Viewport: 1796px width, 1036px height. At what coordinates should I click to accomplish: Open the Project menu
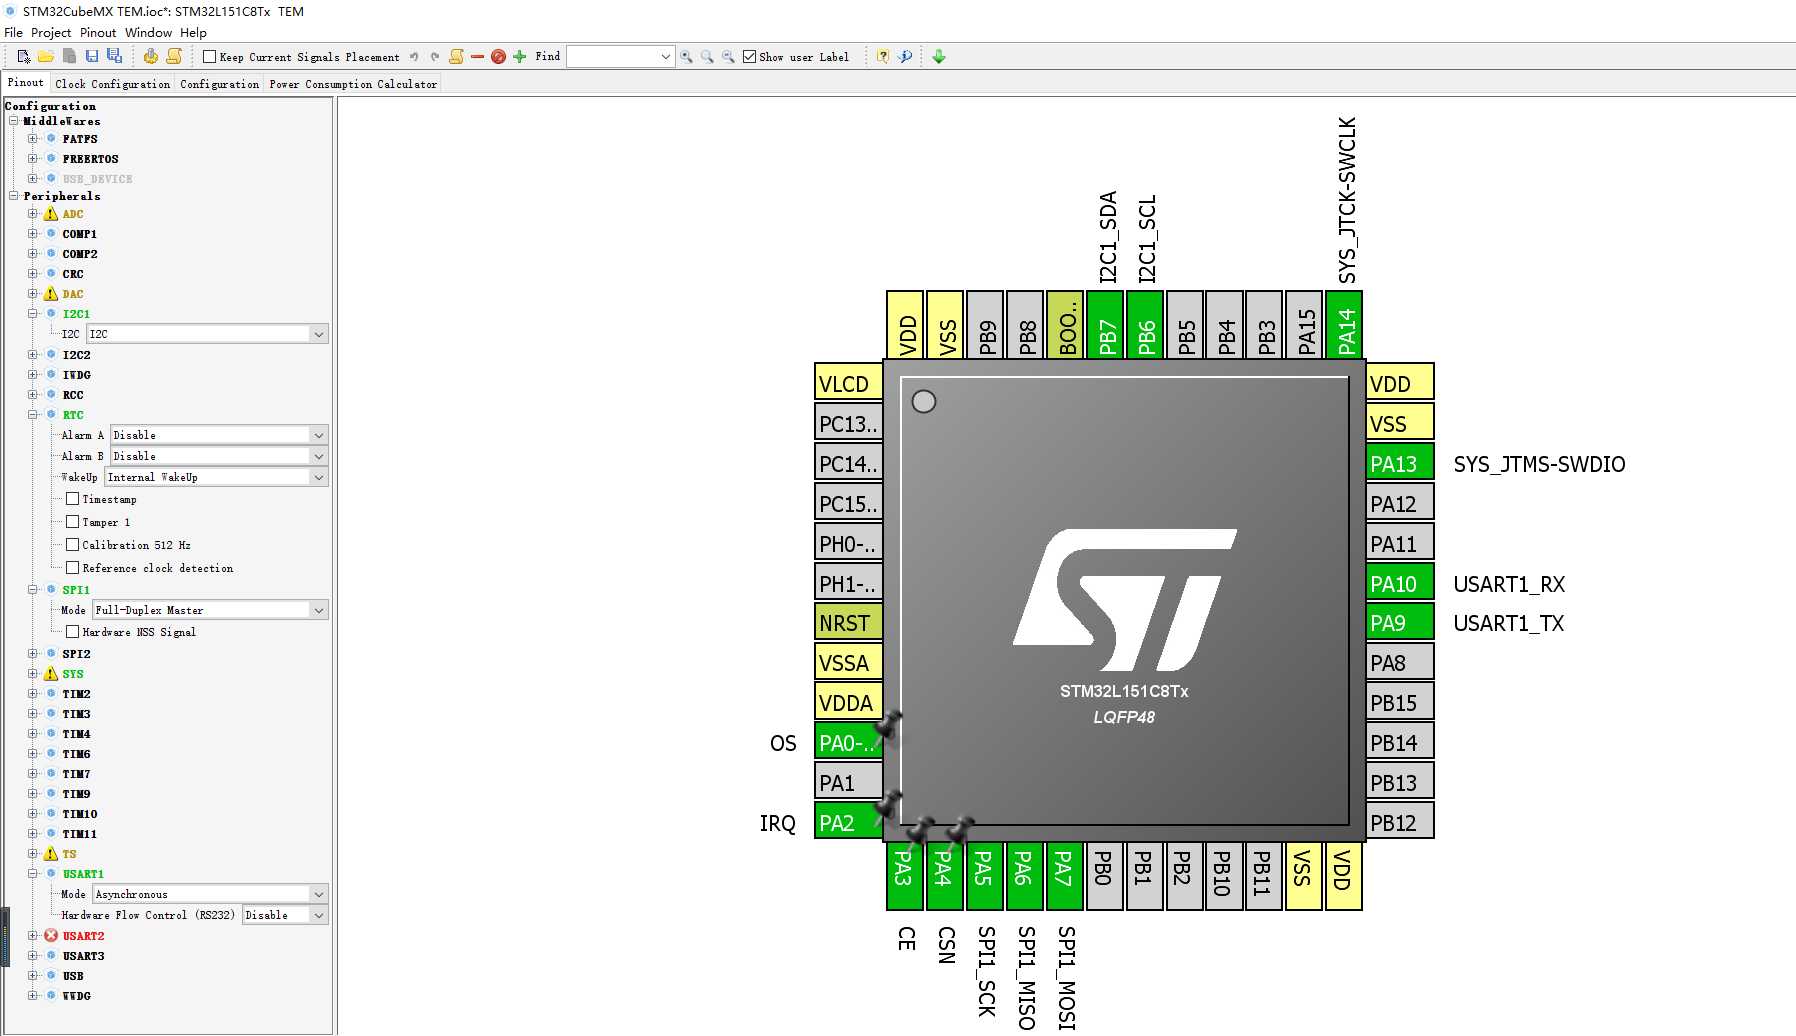click(x=51, y=33)
